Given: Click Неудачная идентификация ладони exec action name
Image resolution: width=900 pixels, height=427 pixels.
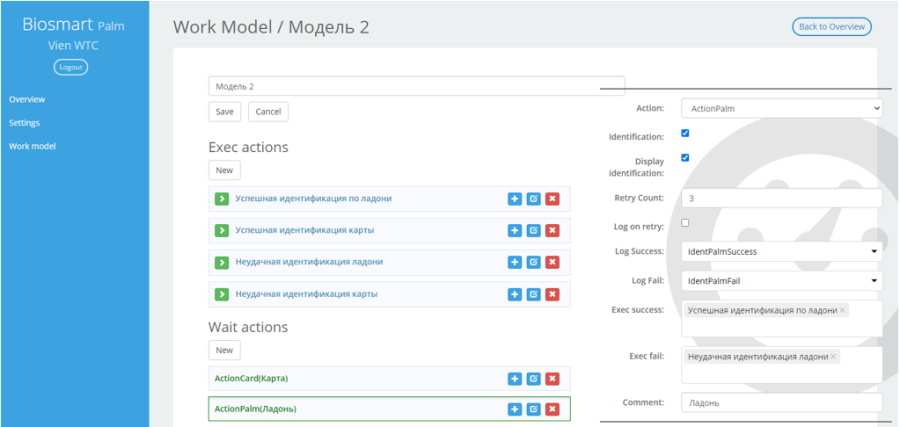Looking at the screenshot, I should (309, 262).
